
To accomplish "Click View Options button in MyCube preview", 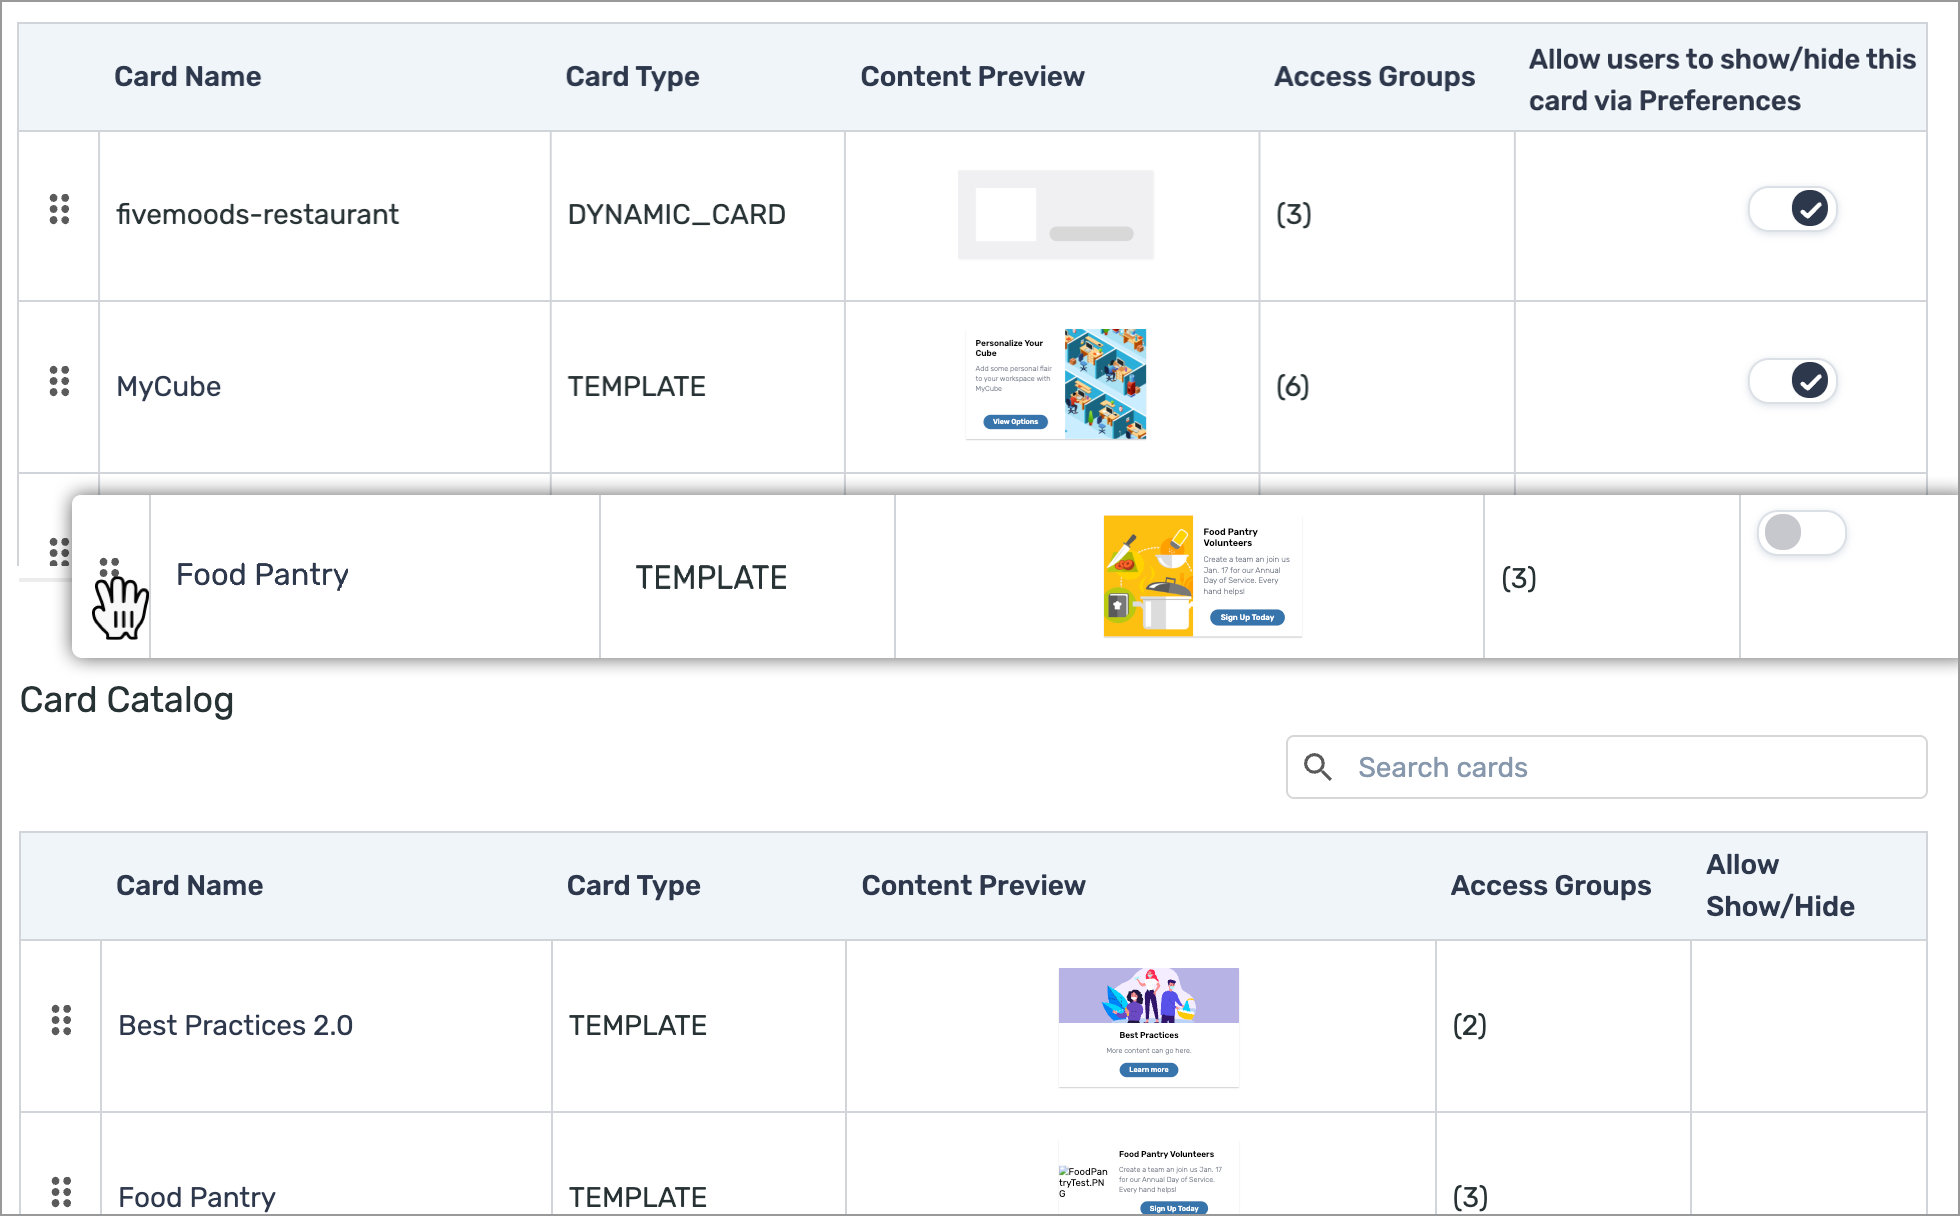I will point(1015,422).
